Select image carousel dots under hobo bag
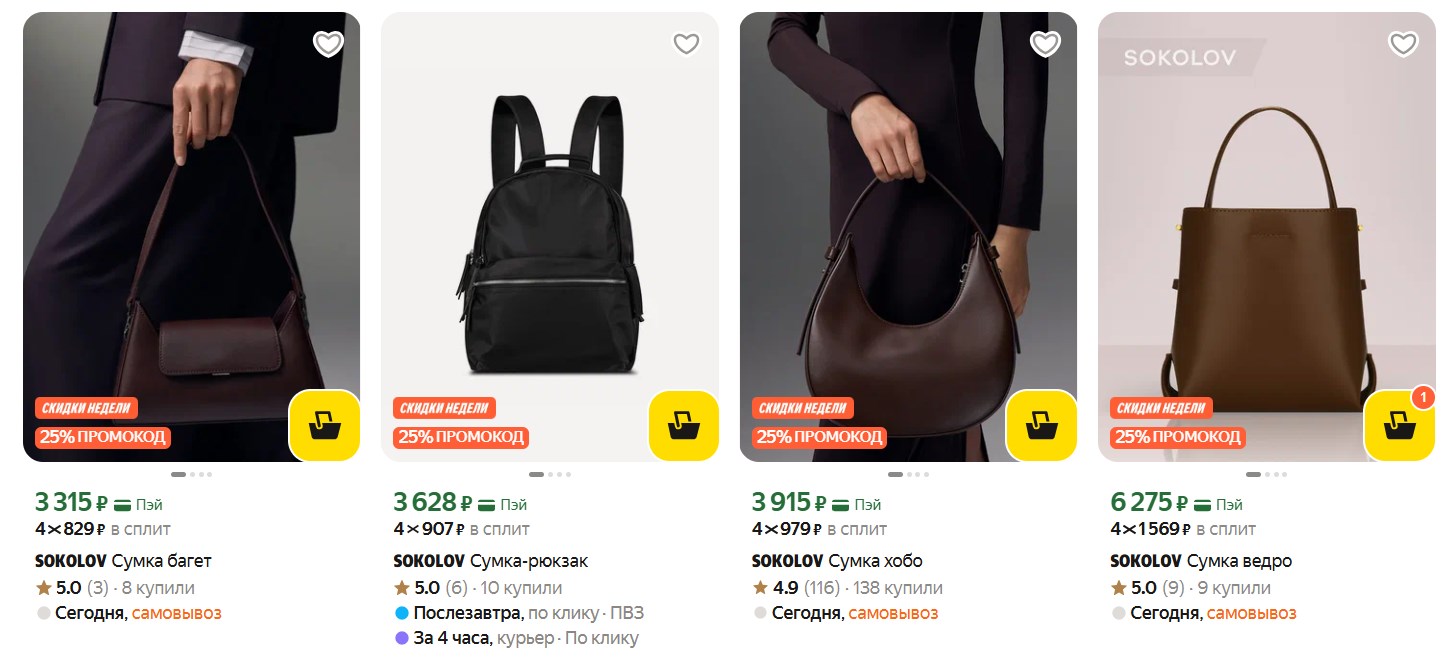The height and width of the screenshot is (657, 1454). pyautogui.click(x=908, y=474)
